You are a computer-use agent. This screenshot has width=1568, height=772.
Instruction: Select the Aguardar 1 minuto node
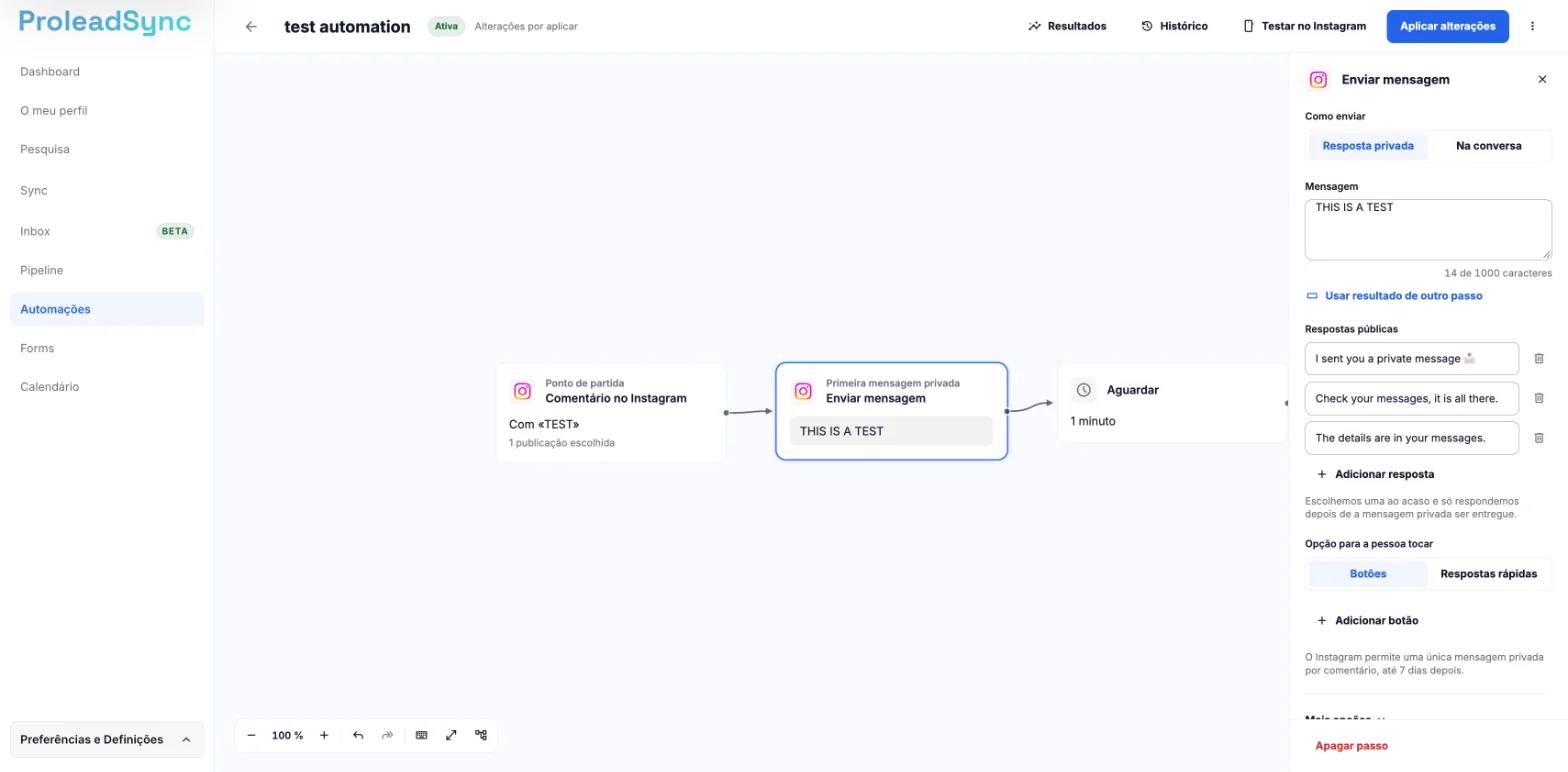coord(1172,403)
